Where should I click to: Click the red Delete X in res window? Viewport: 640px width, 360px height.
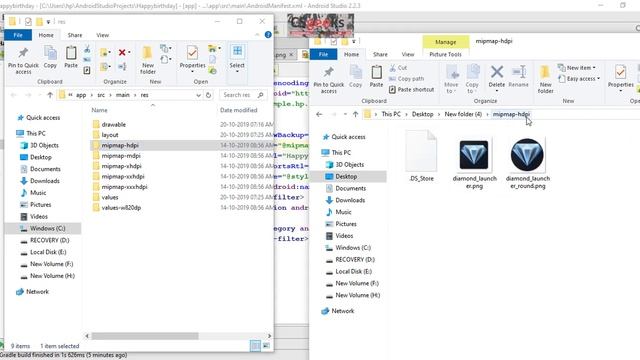pyautogui.click(x=122, y=52)
